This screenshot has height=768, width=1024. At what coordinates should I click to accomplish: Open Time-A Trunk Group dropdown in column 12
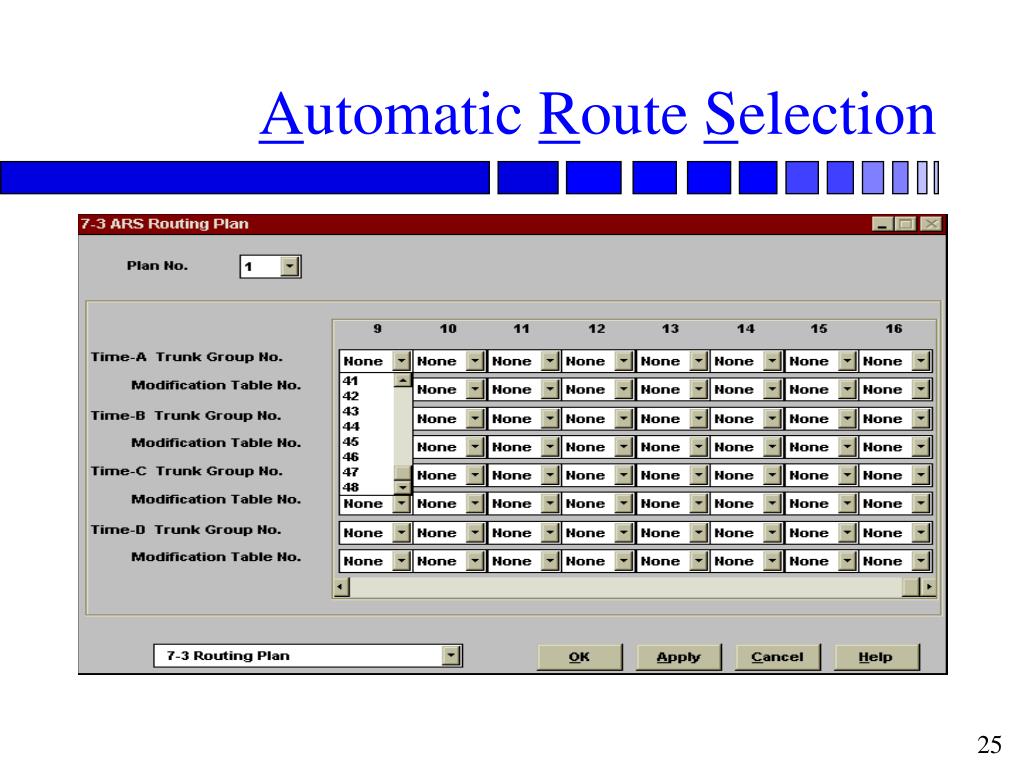pos(624,361)
